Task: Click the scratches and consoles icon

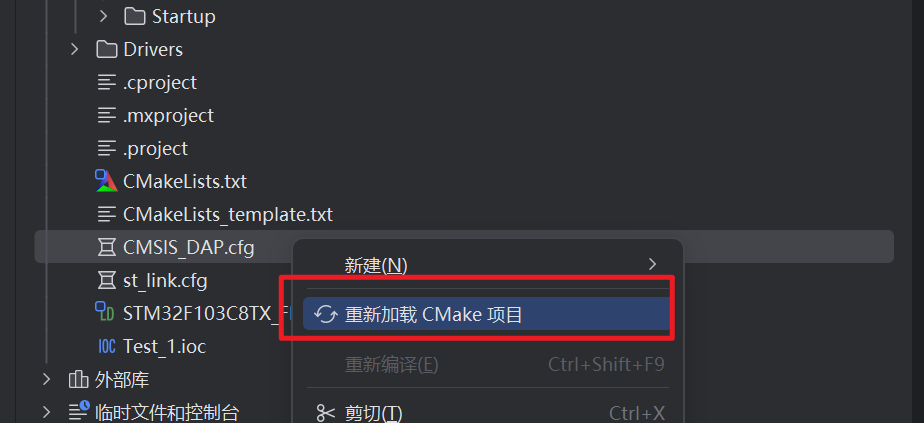Action: pyautogui.click(x=78, y=411)
